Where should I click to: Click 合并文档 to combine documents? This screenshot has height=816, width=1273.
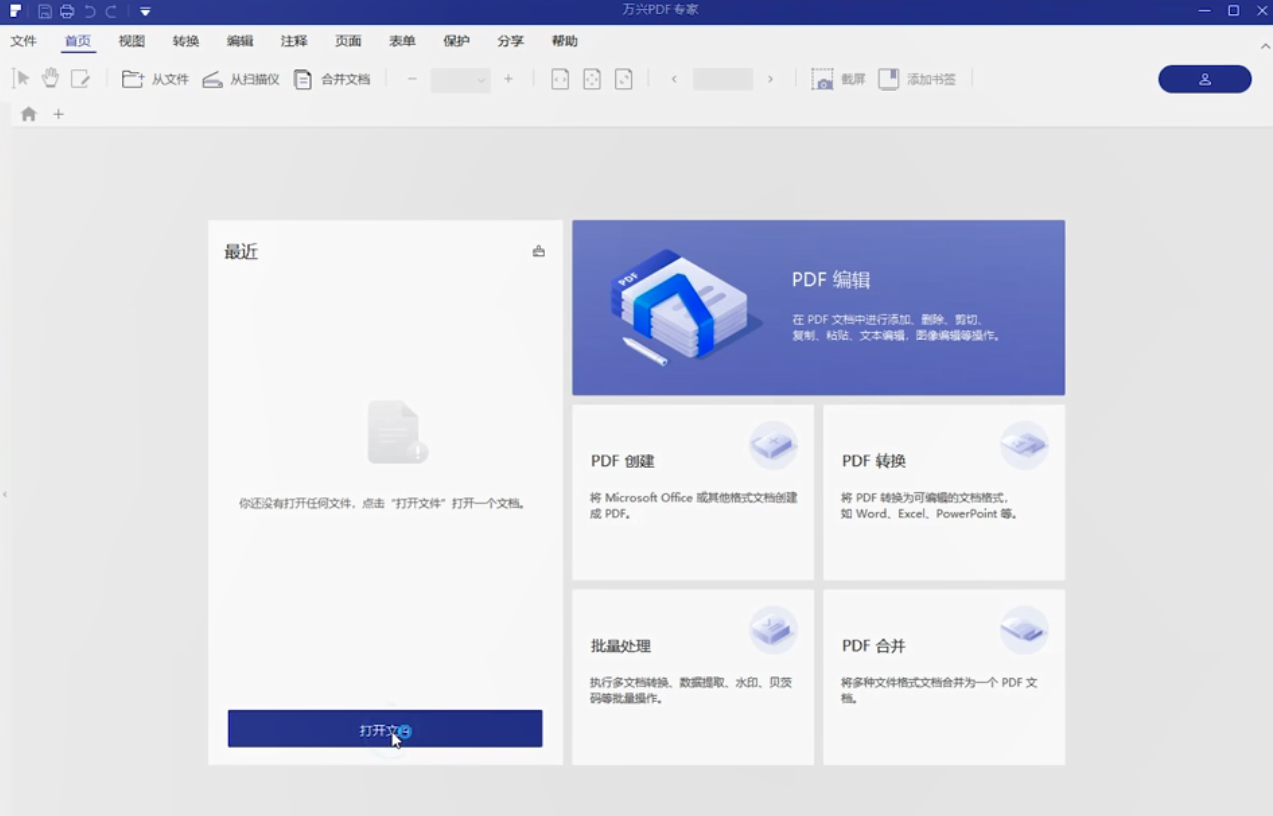point(332,79)
